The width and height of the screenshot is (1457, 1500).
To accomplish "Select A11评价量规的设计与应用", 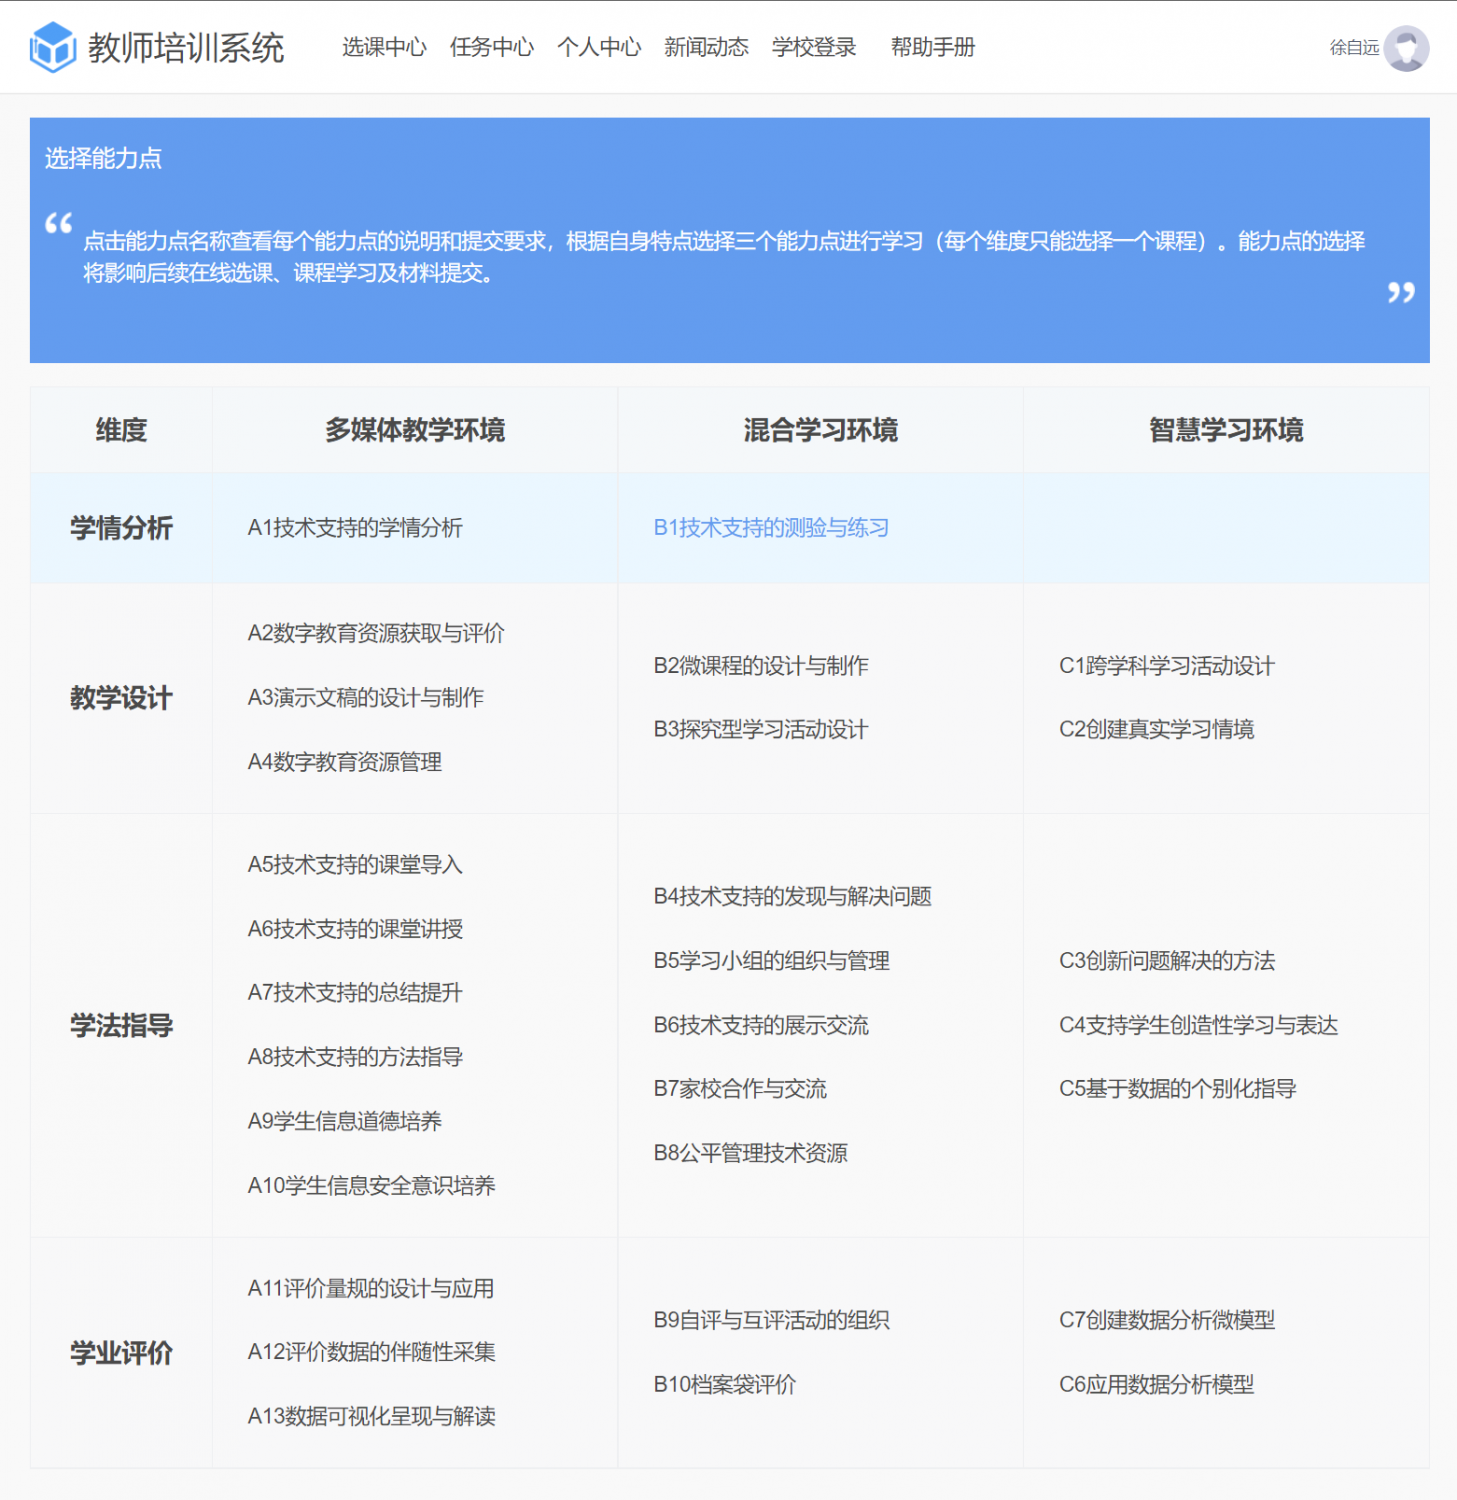I will [x=371, y=1288].
